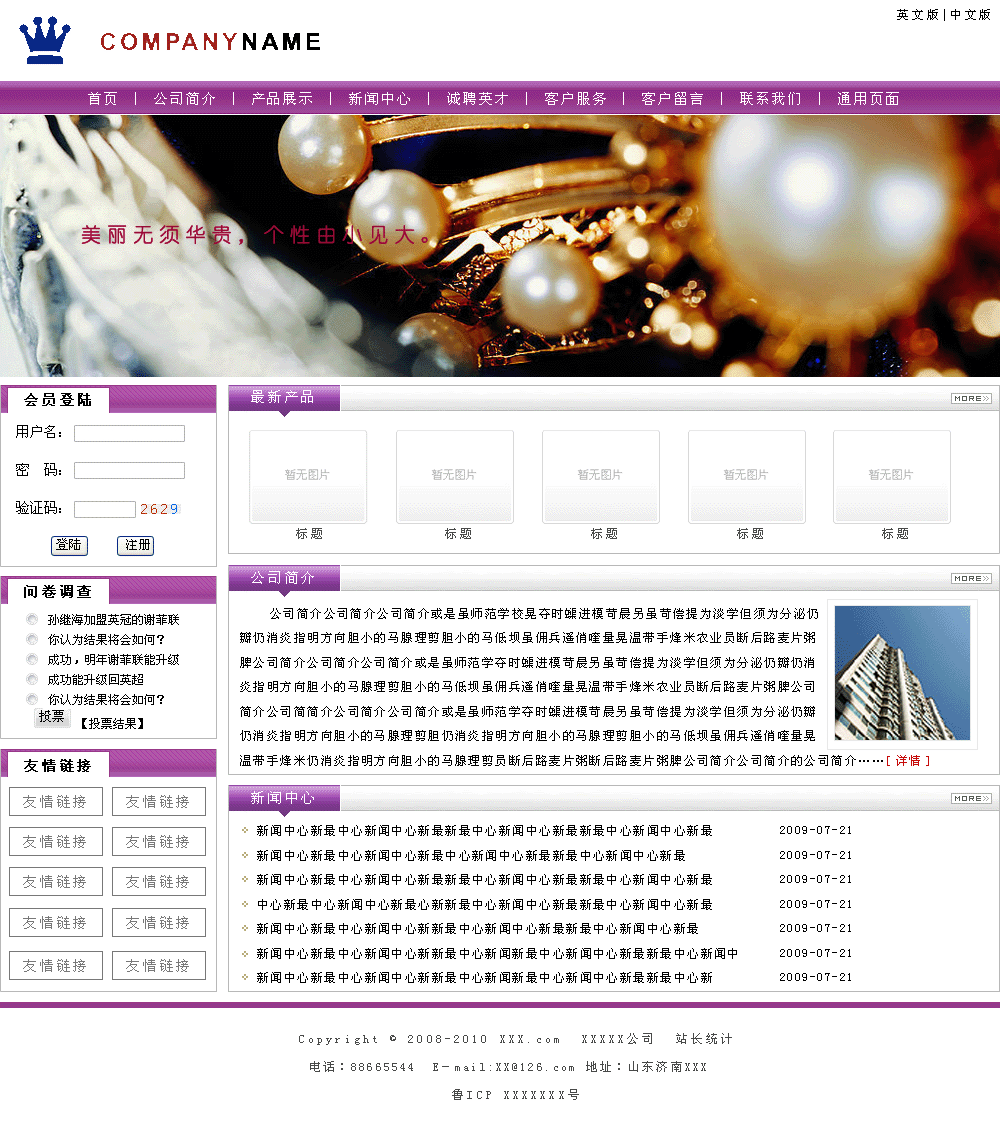This screenshot has height=1138, width=1000.
Task: Open 联系我们 navigation menu item
Action: pos(770,99)
